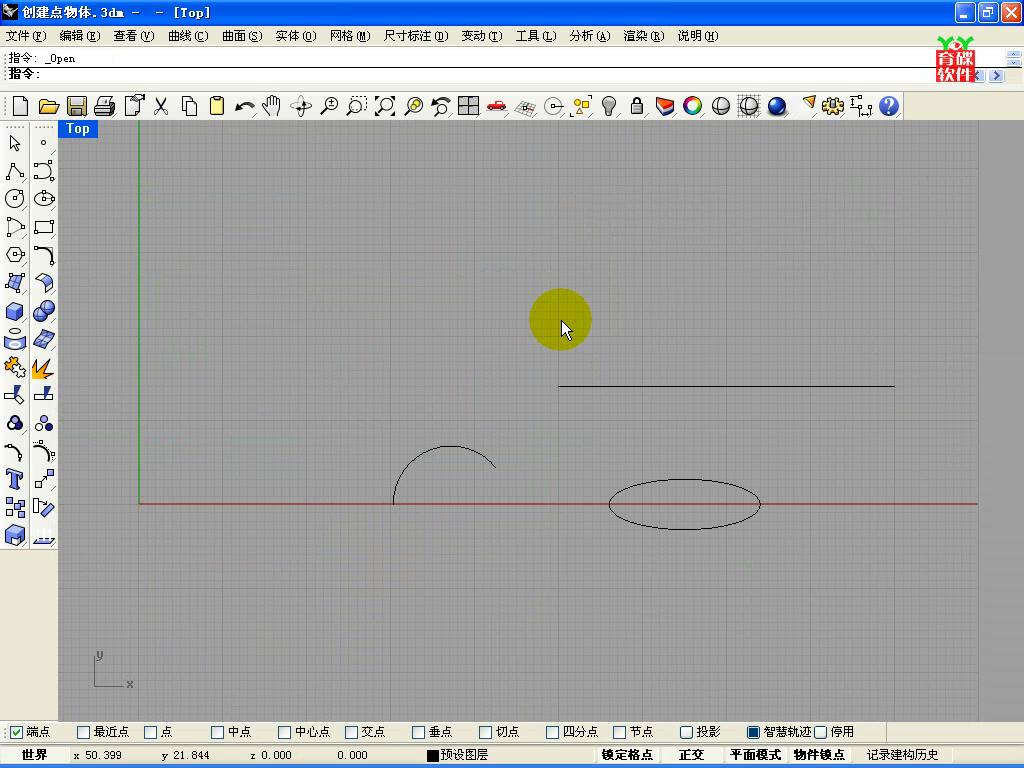Viewport: 1024px width, 768px height.
Task: Toggle 锁定格点 in status bar
Action: coord(627,755)
